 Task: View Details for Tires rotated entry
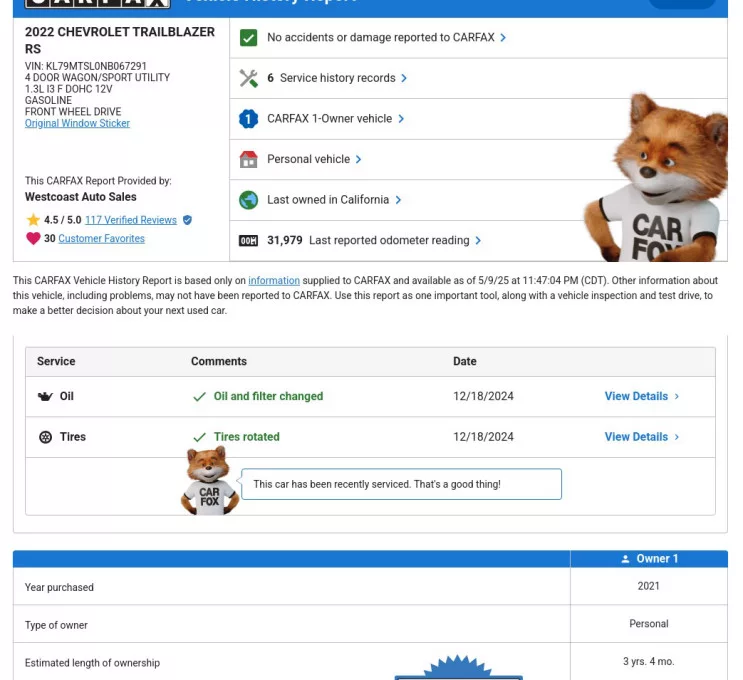pyautogui.click(x=641, y=437)
